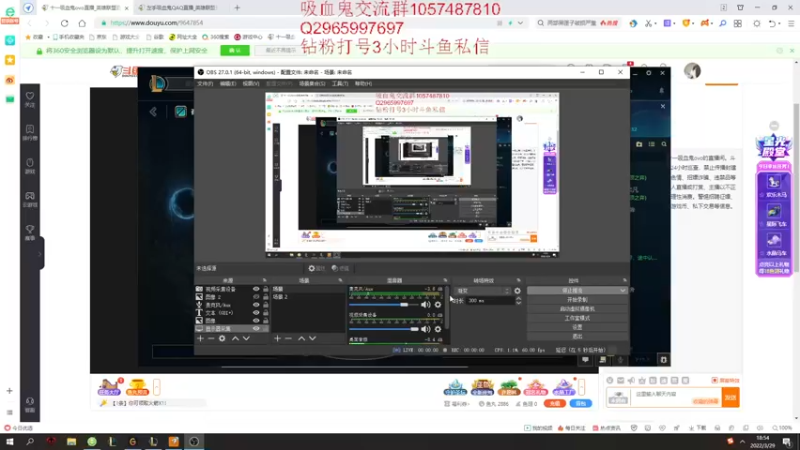The width and height of the screenshot is (800, 450).
Task: Open the Windows Start menu
Action: click(9, 441)
